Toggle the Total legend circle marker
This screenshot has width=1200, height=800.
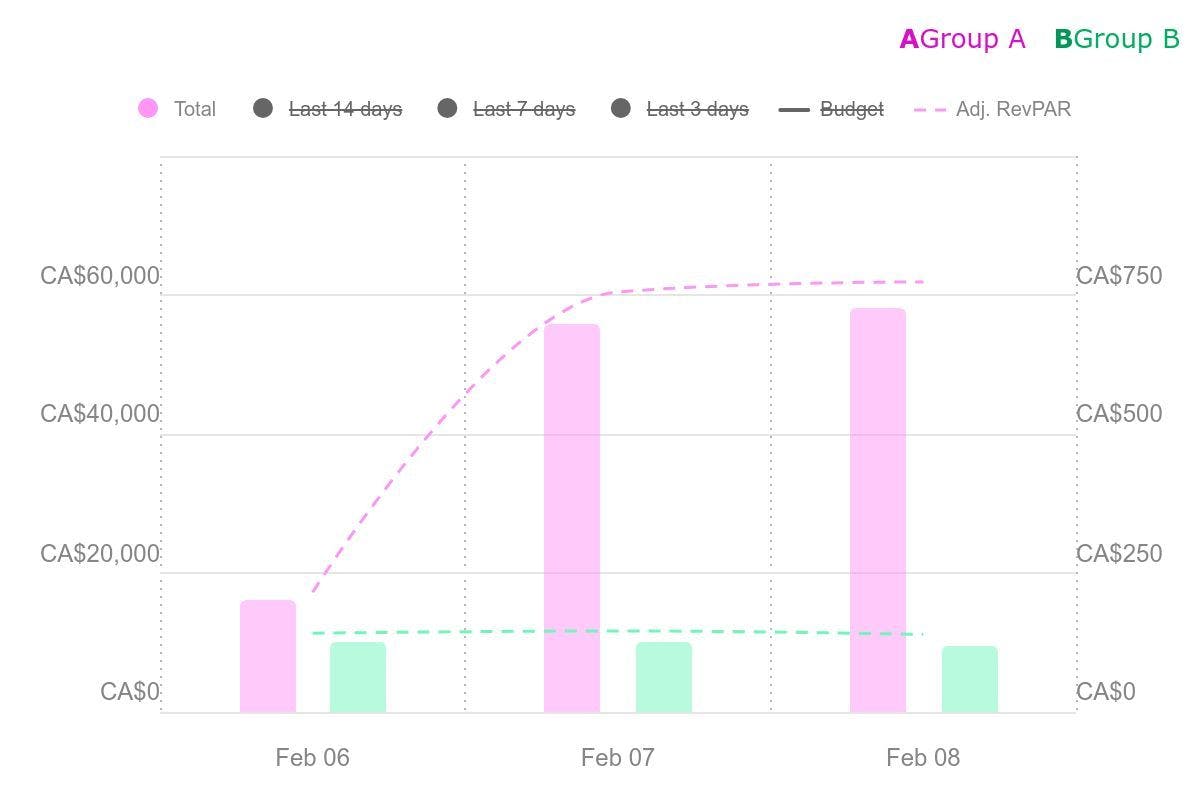148,109
